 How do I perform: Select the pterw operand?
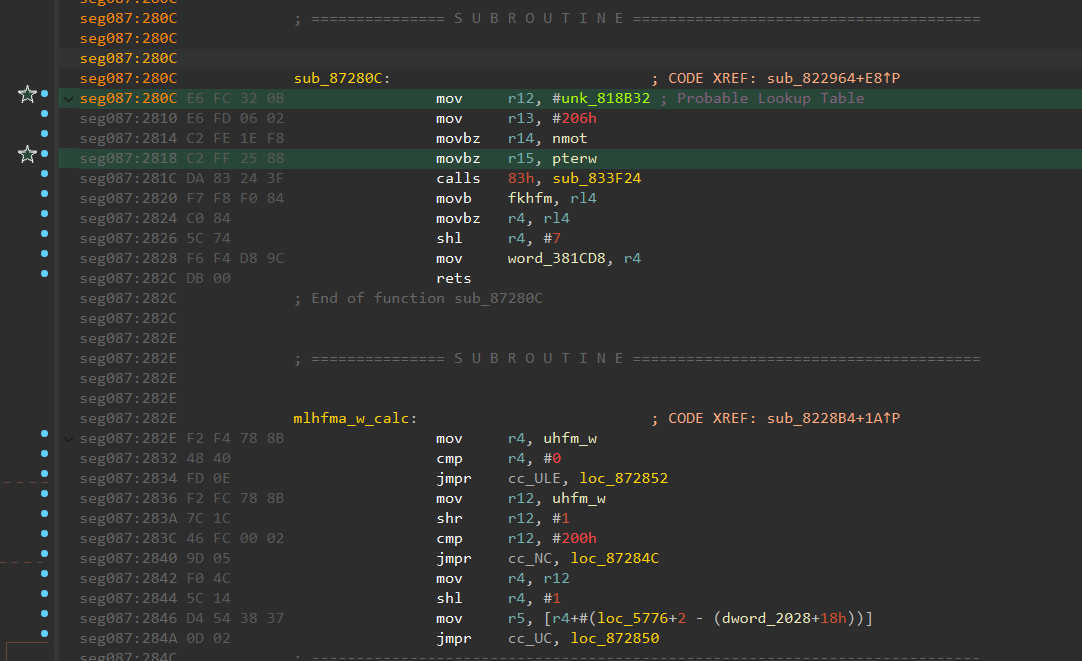[575, 158]
